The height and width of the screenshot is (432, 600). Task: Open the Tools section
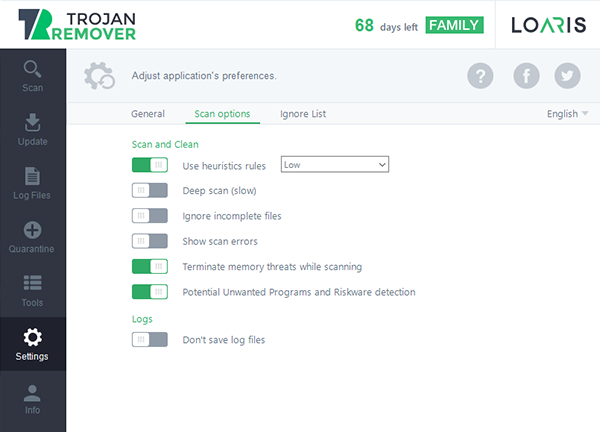[x=33, y=290]
